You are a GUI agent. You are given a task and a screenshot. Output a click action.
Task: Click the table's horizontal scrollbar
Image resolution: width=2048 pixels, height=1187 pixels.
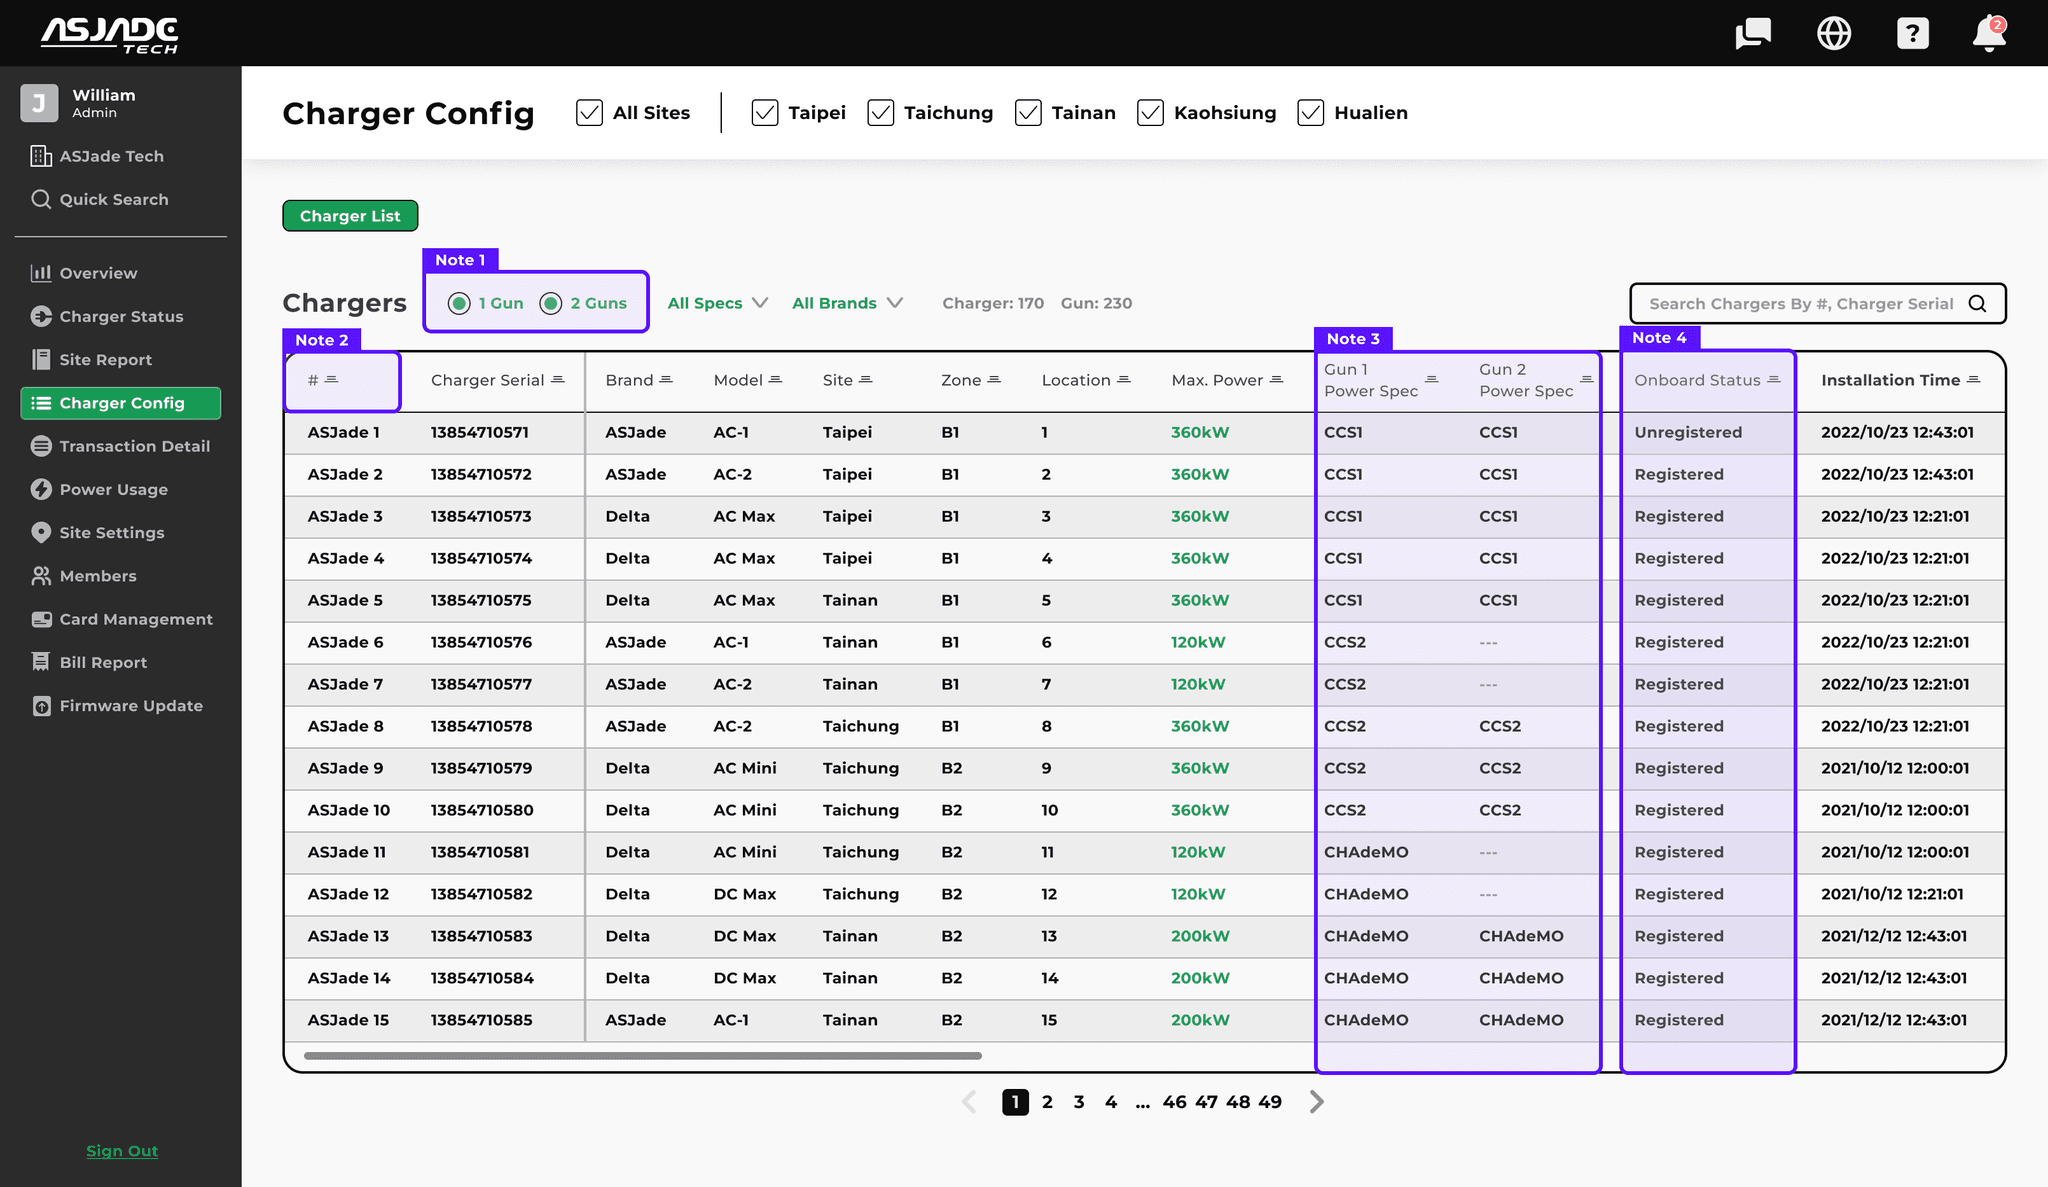tap(642, 1056)
